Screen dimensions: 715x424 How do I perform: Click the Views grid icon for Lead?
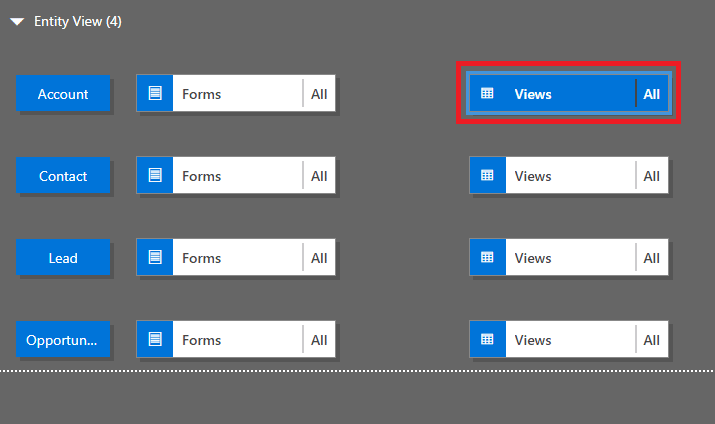pyautogui.click(x=487, y=258)
